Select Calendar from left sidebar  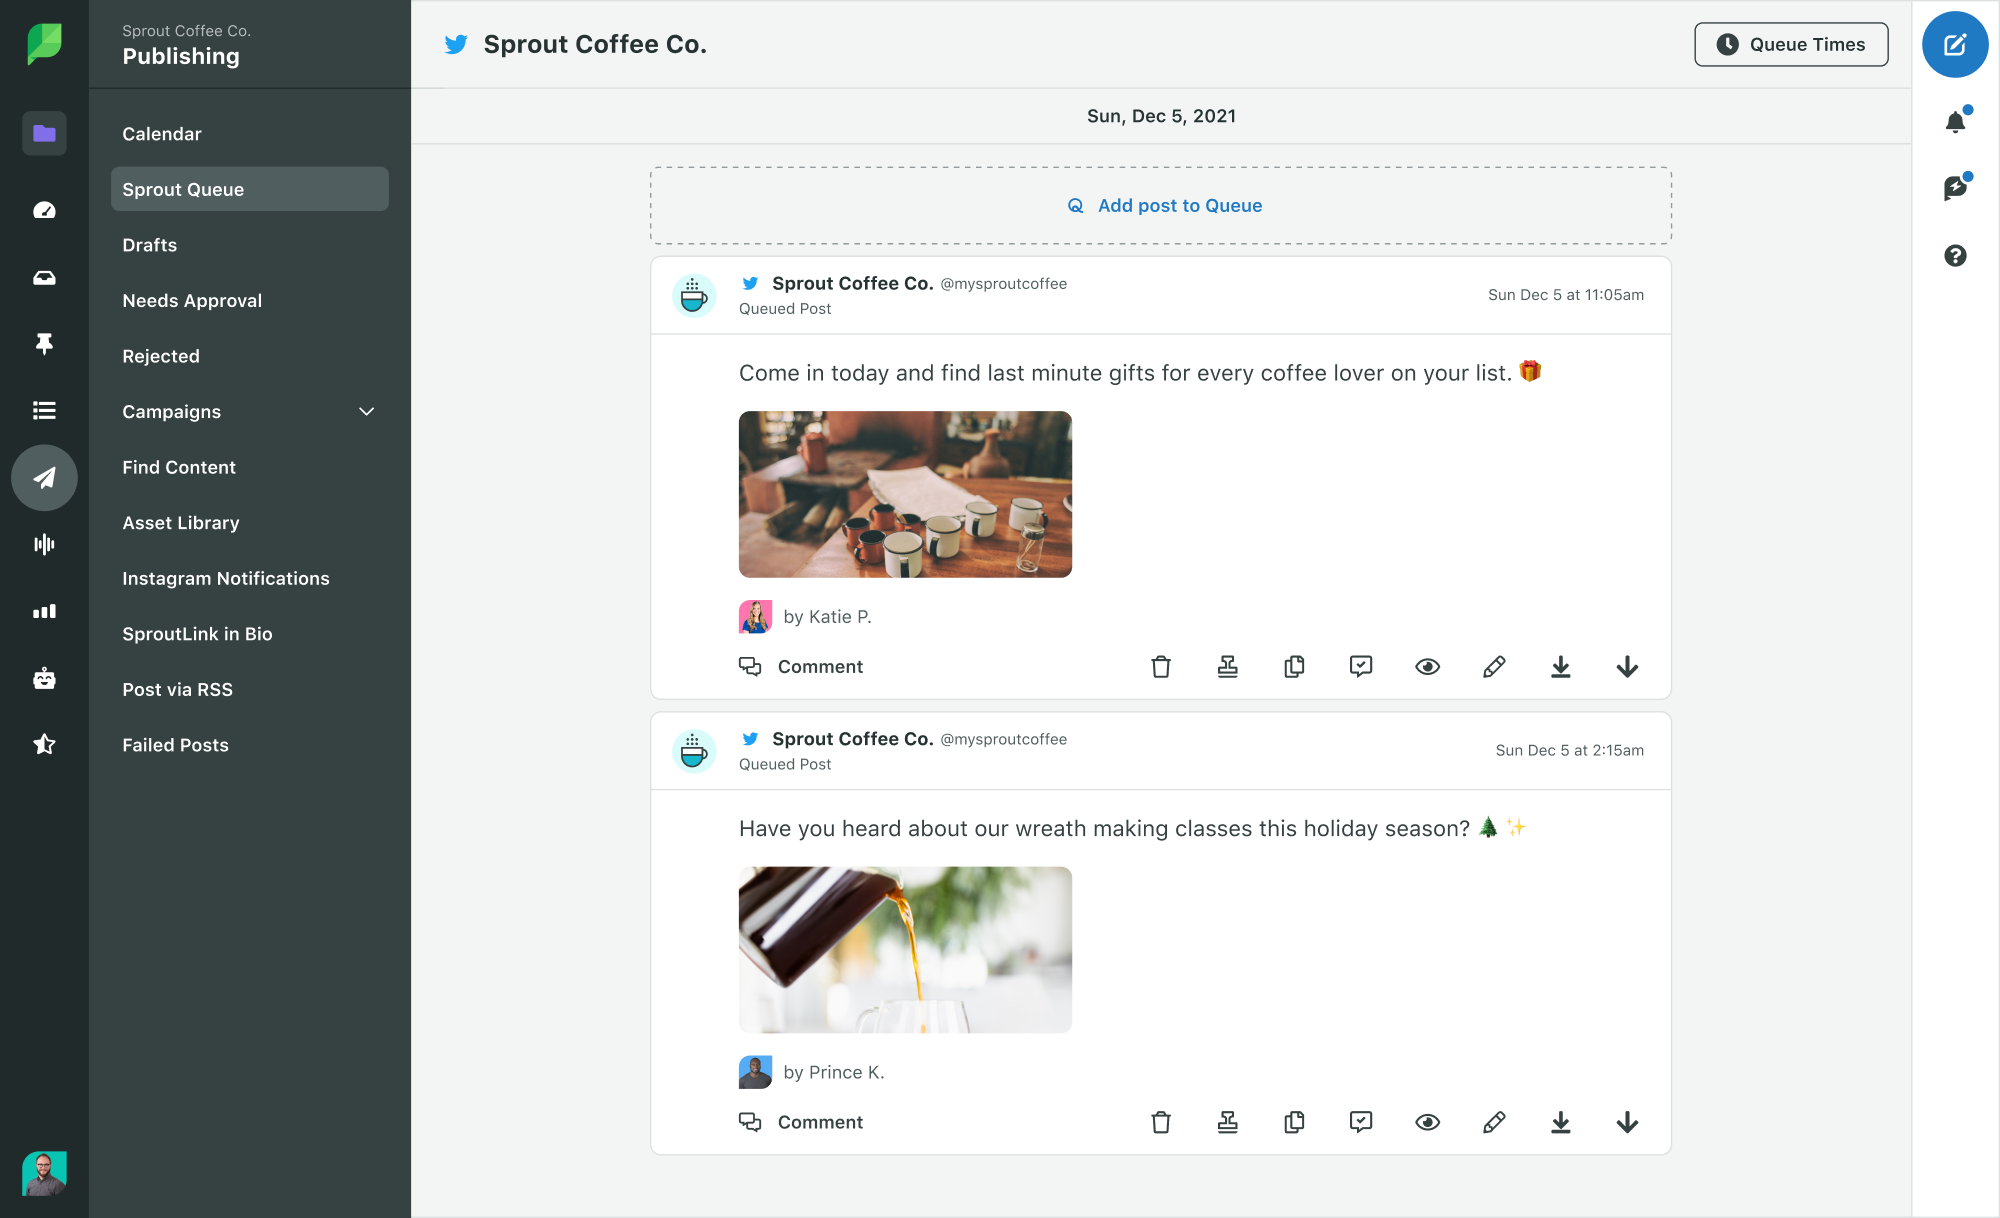[x=159, y=133]
